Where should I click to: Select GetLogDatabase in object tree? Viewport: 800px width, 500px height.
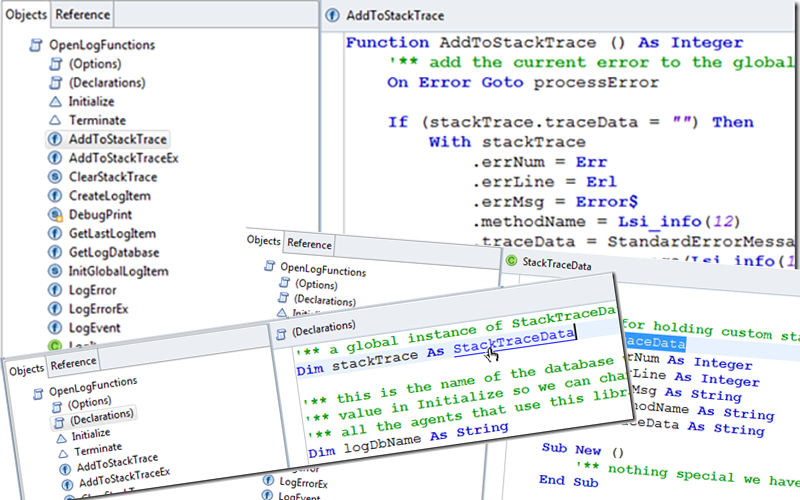(114, 253)
